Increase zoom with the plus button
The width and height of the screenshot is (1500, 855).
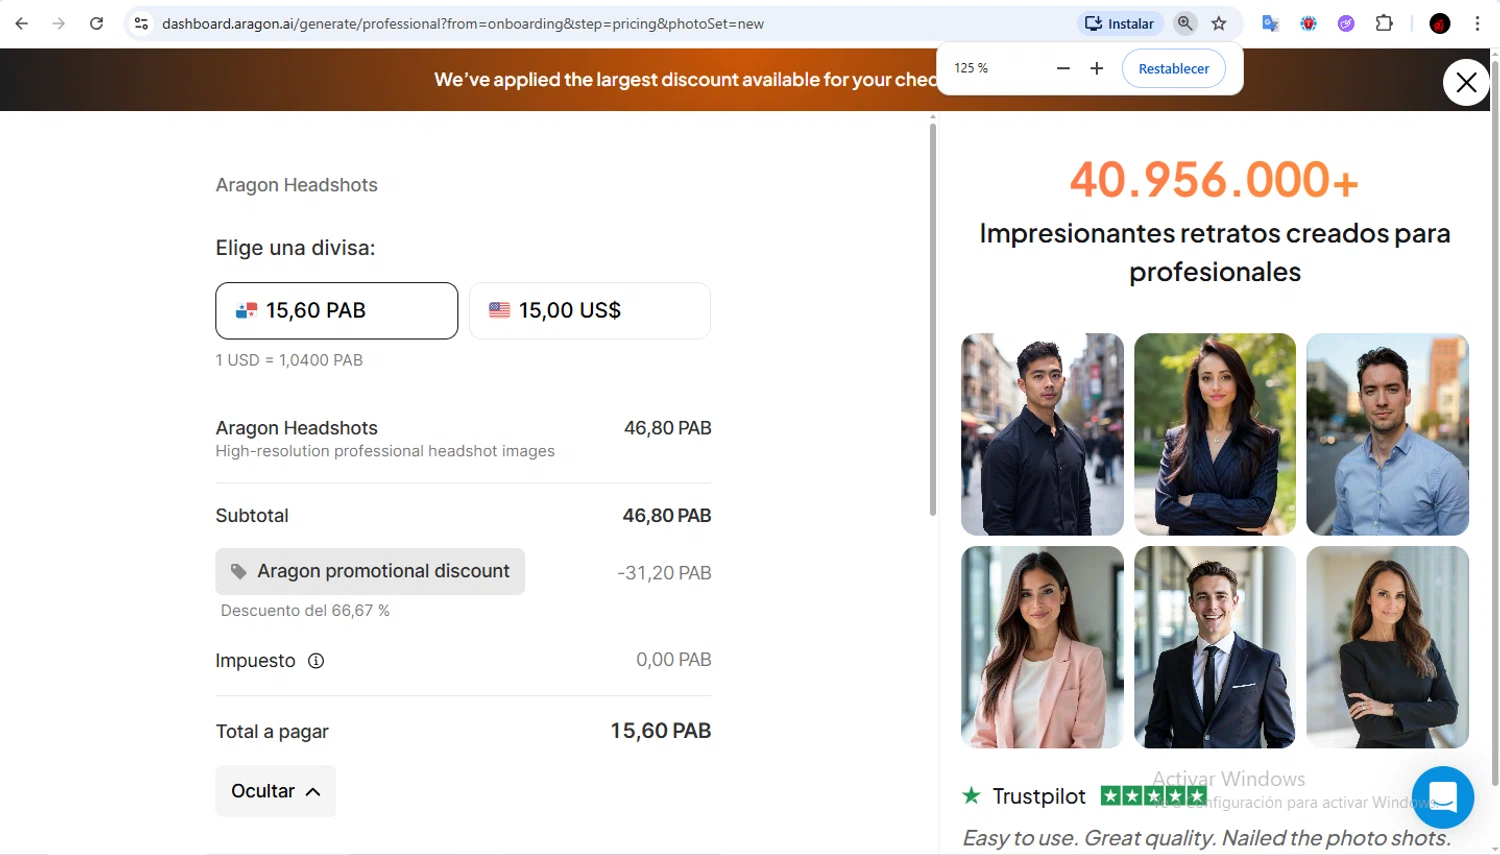pyautogui.click(x=1097, y=68)
